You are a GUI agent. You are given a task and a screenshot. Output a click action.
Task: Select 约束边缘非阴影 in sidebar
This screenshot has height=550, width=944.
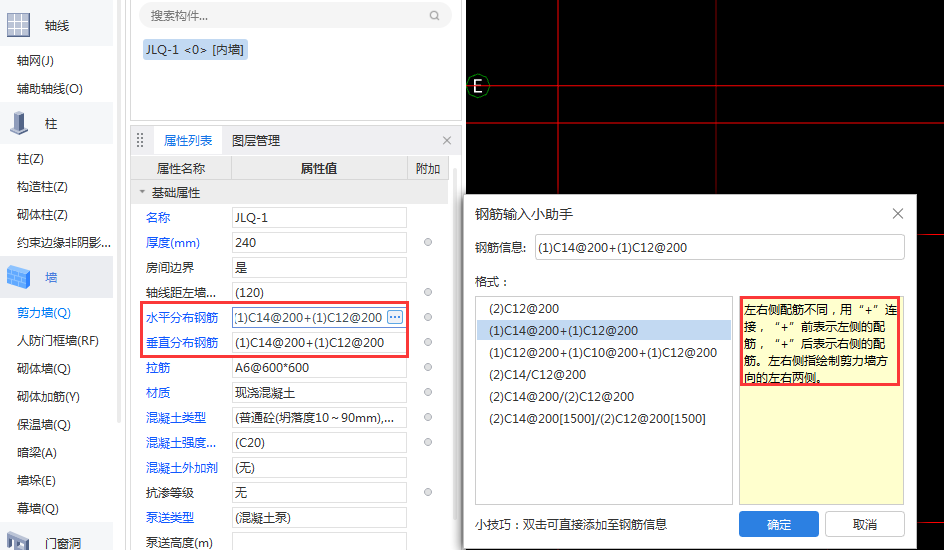(x=64, y=243)
